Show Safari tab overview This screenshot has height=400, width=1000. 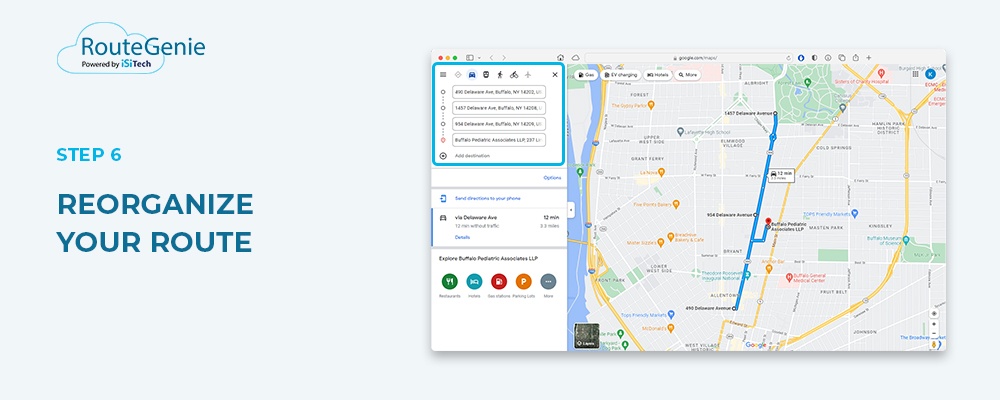(x=842, y=57)
